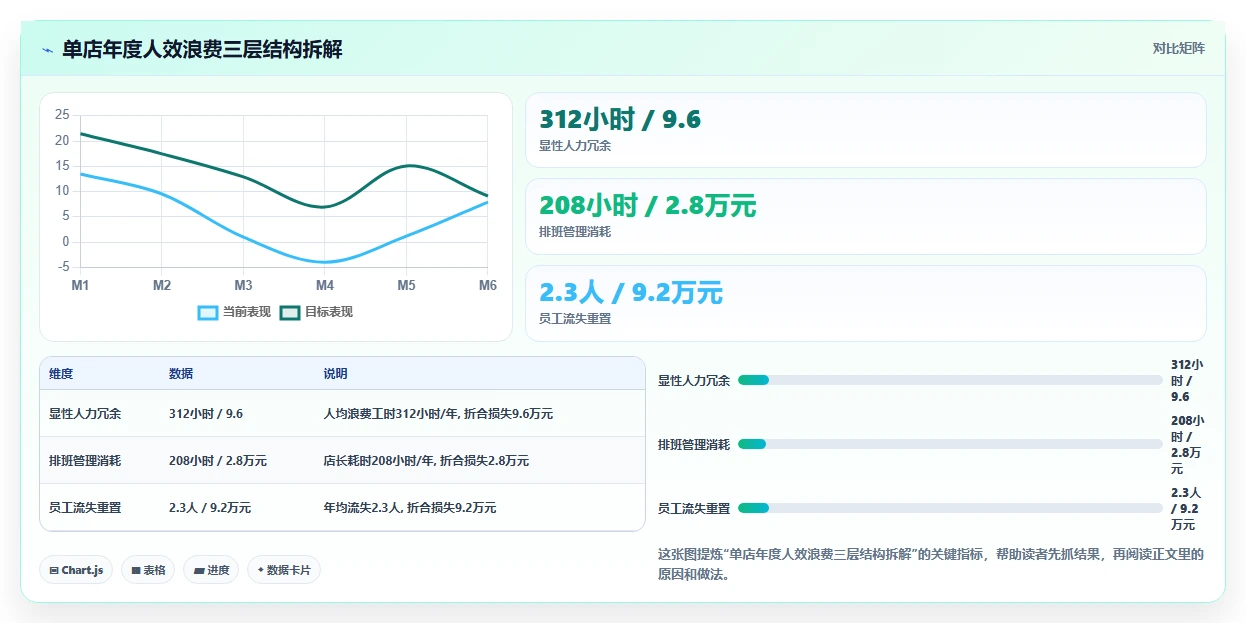The width and height of the screenshot is (1246, 623).
Task: Click text 人均浪费工时312小时/年
Action: (390, 413)
